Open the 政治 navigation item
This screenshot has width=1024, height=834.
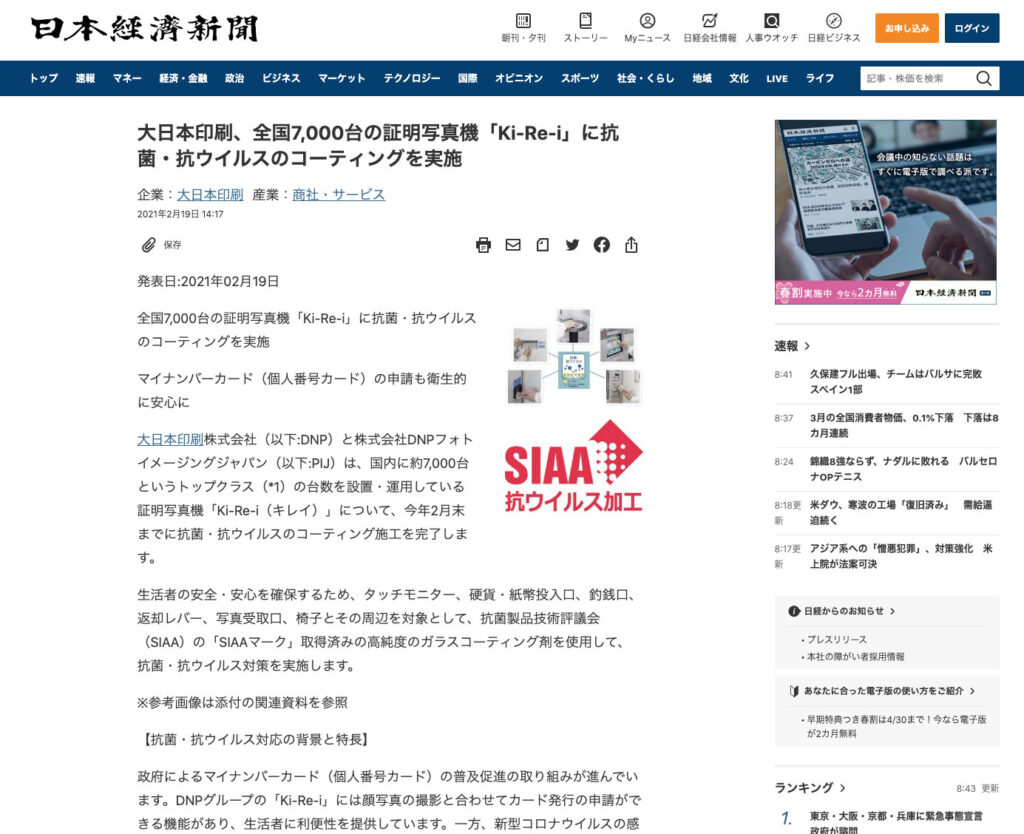(234, 78)
